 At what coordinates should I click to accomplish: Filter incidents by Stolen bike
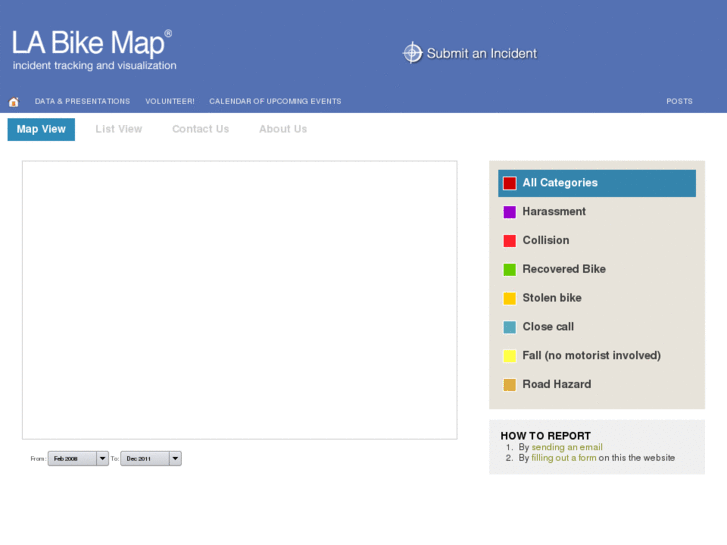(597, 298)
